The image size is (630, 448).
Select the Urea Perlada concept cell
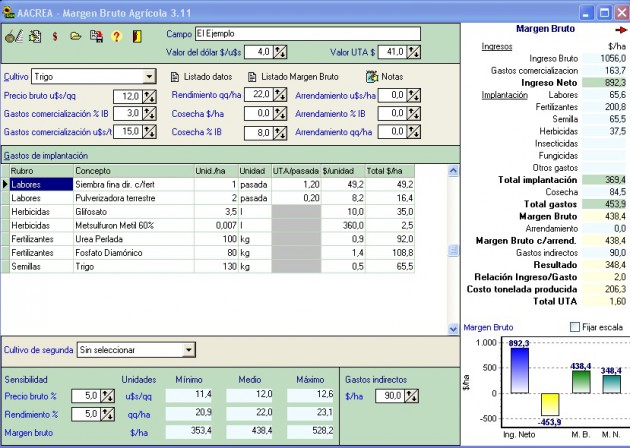134,239
